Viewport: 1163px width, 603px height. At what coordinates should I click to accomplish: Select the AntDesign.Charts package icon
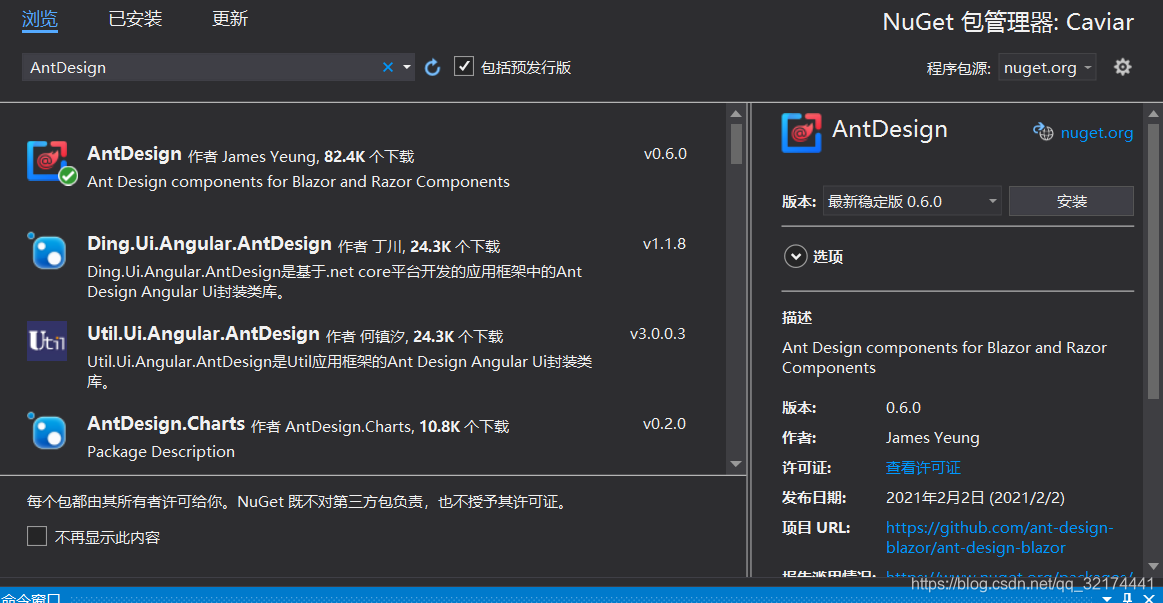50,432
